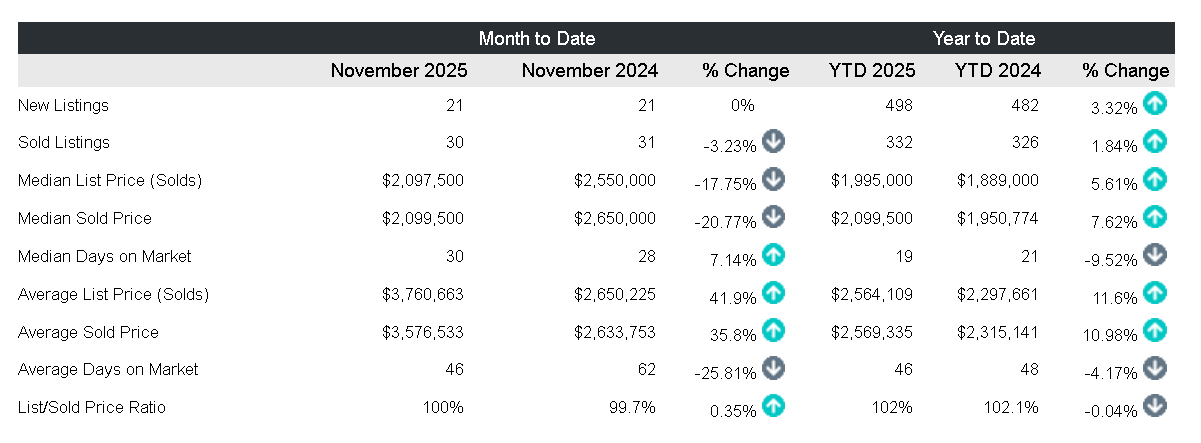
Task: Click the up arrow next to 35.8%
Action: pos(773,331)
